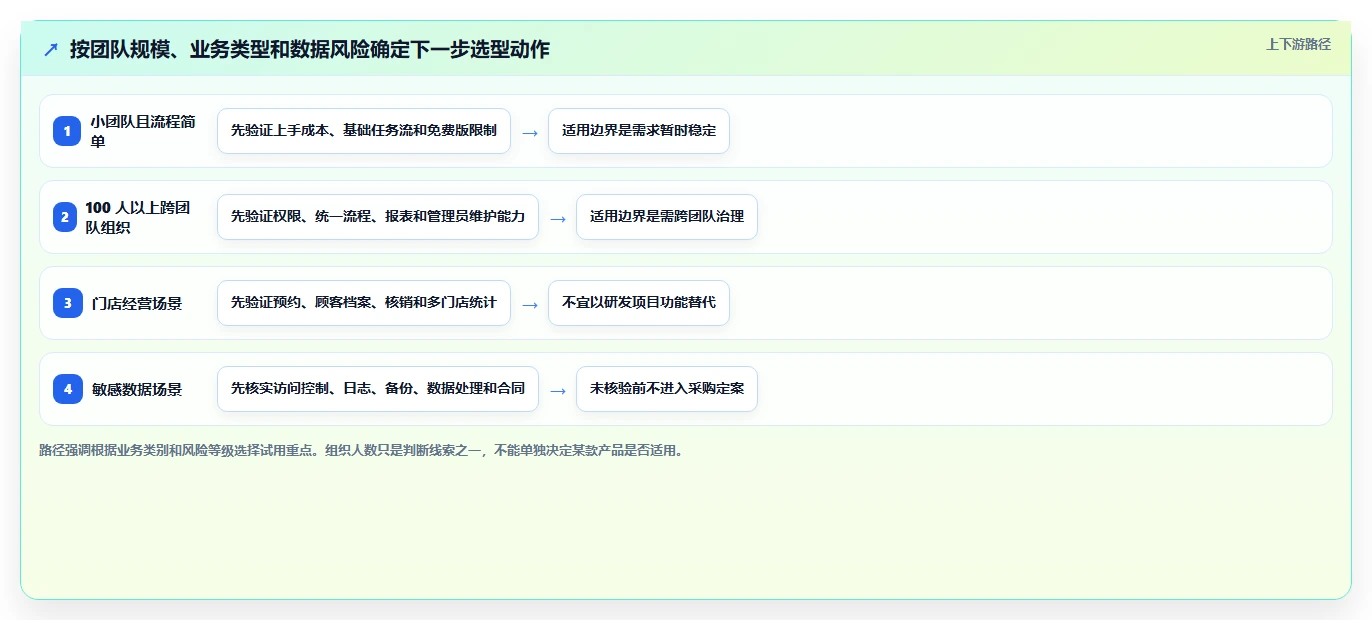Viewport: 1372px width, 620px height.
Task: Click the footnote starting 路径强调根据业务类别
Action: [363, 451]
